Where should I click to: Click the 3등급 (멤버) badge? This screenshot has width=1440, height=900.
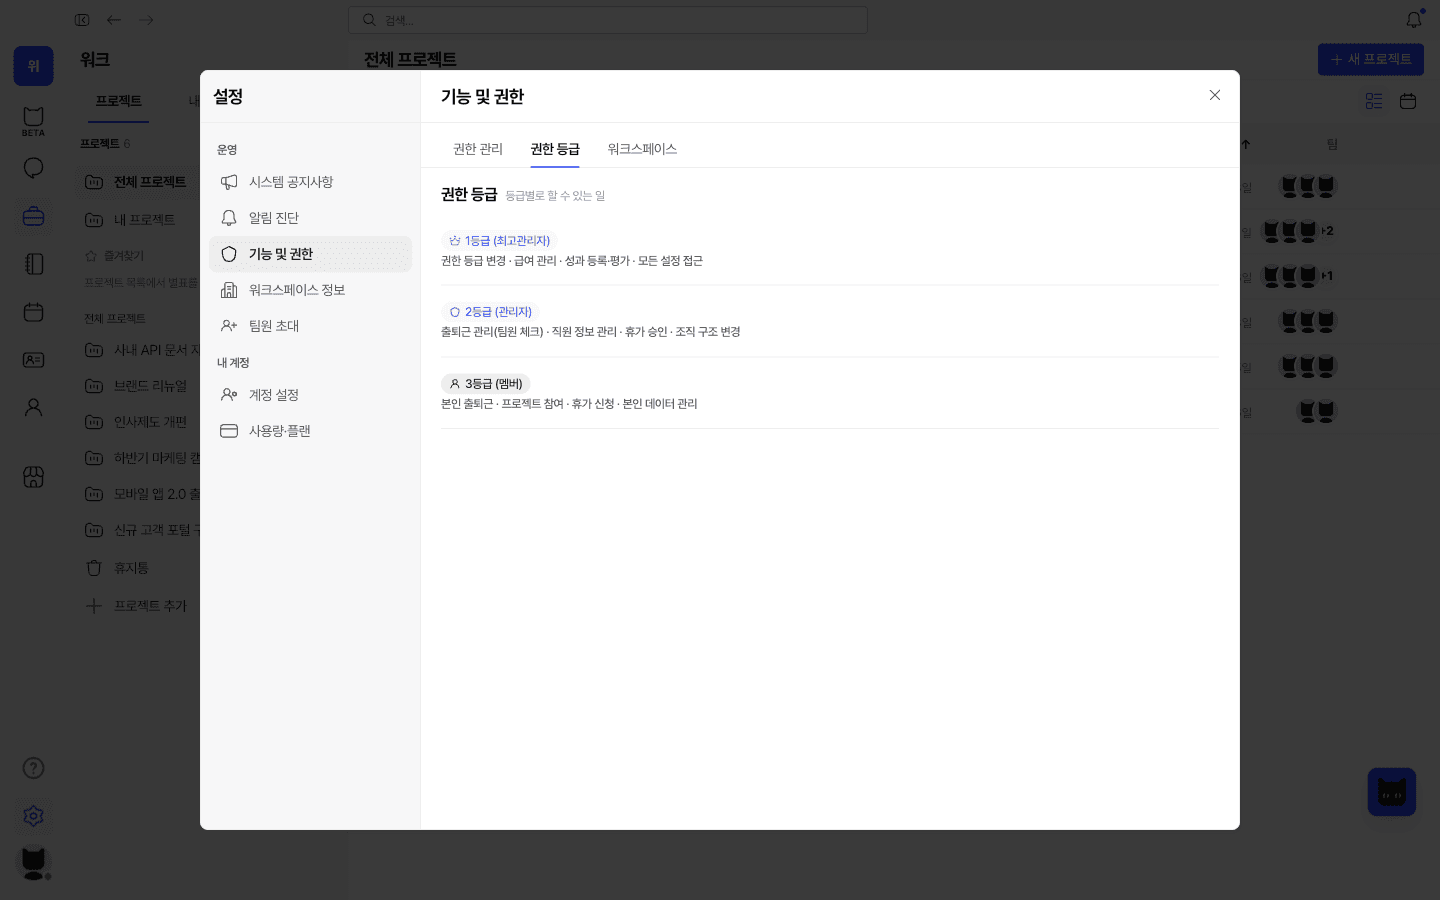(x=485, y=384)
